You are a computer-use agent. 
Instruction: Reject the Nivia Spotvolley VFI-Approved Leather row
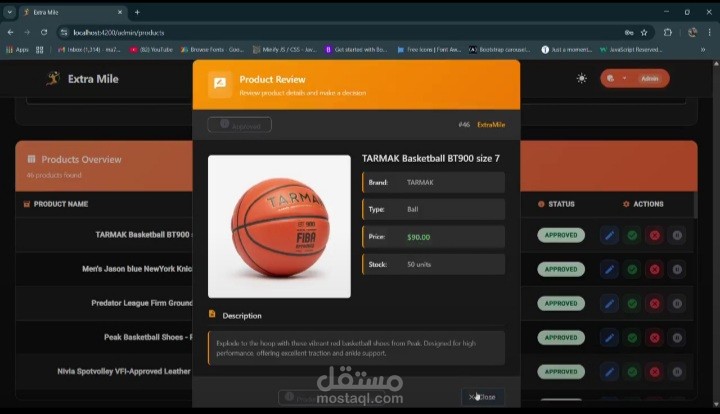click(655, 372)
